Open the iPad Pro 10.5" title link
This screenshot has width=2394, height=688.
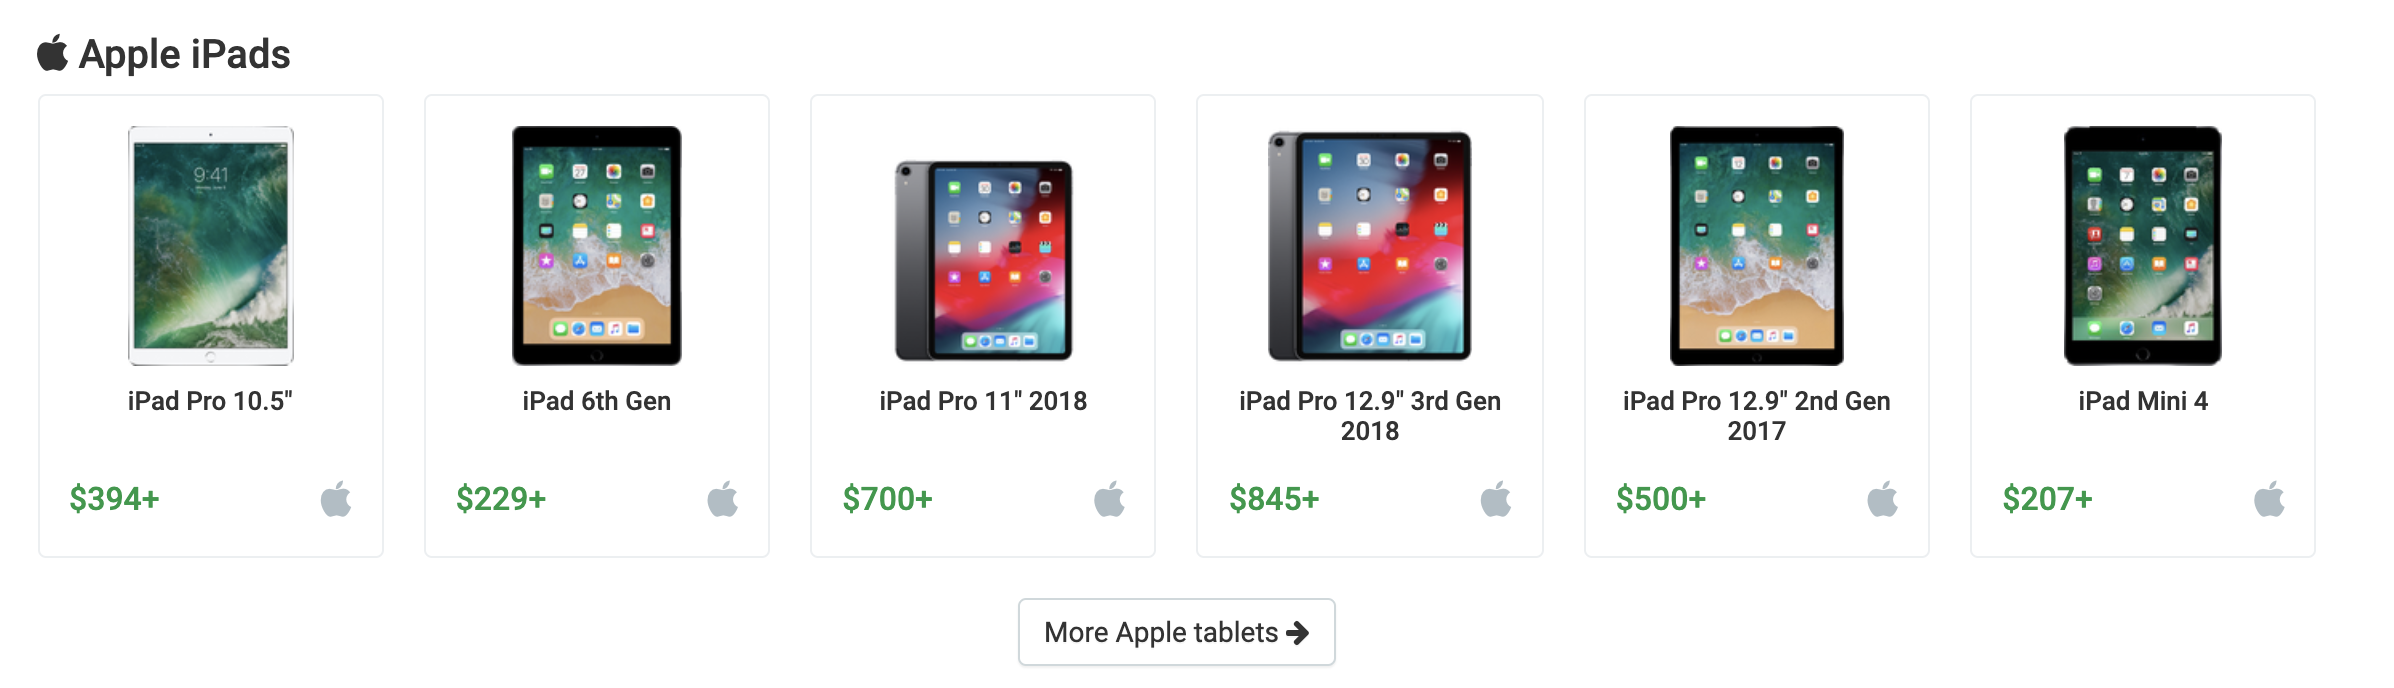pos(210,401)
